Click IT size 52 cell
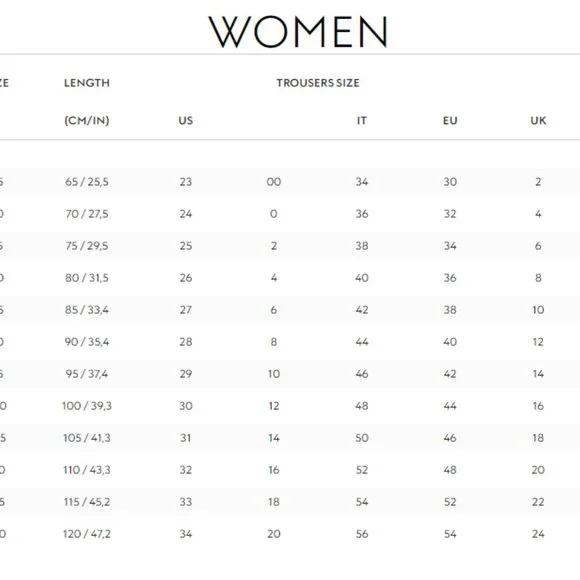 [362, 470]
